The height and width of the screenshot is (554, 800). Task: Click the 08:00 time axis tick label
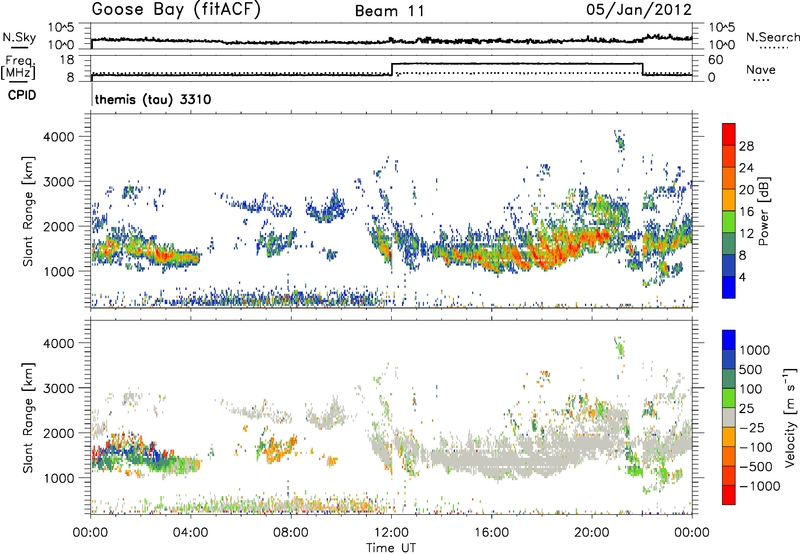[x=291, y=533]
